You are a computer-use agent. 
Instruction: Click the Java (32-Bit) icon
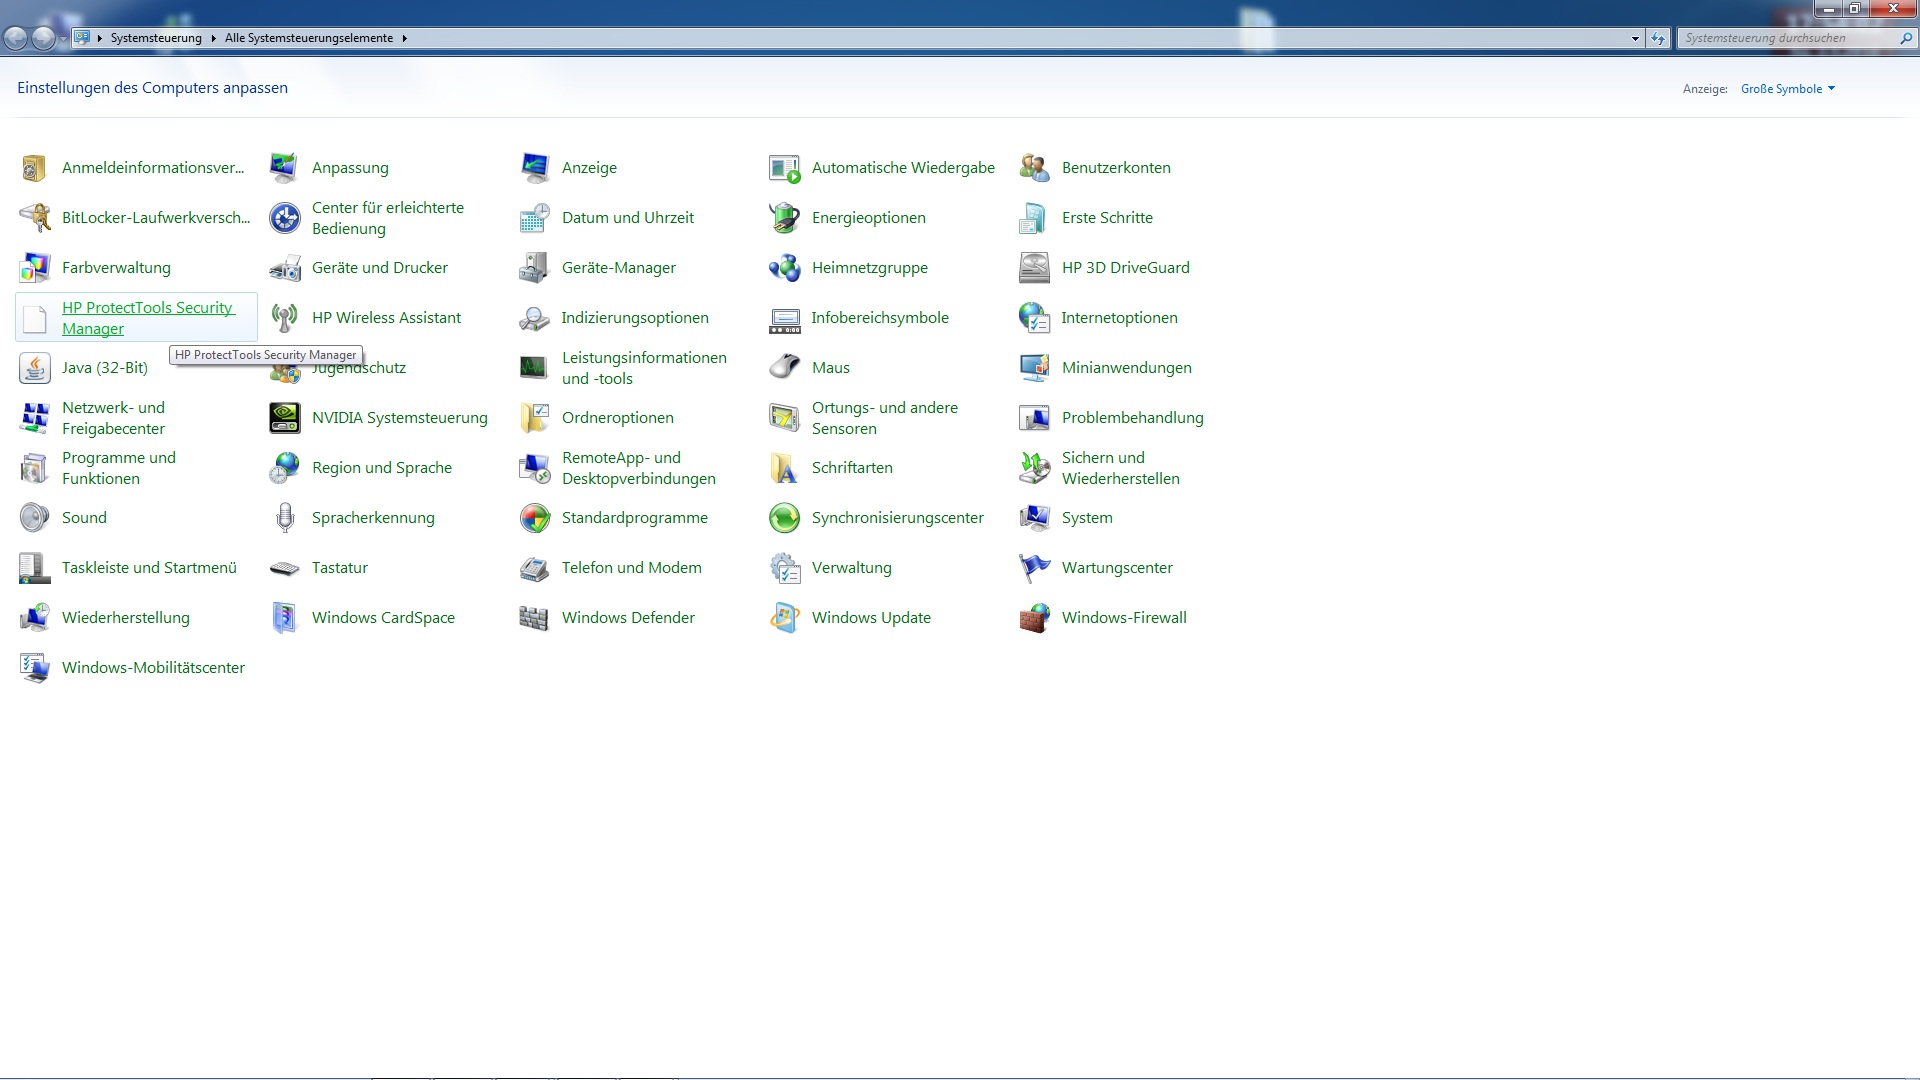(35, 368)
